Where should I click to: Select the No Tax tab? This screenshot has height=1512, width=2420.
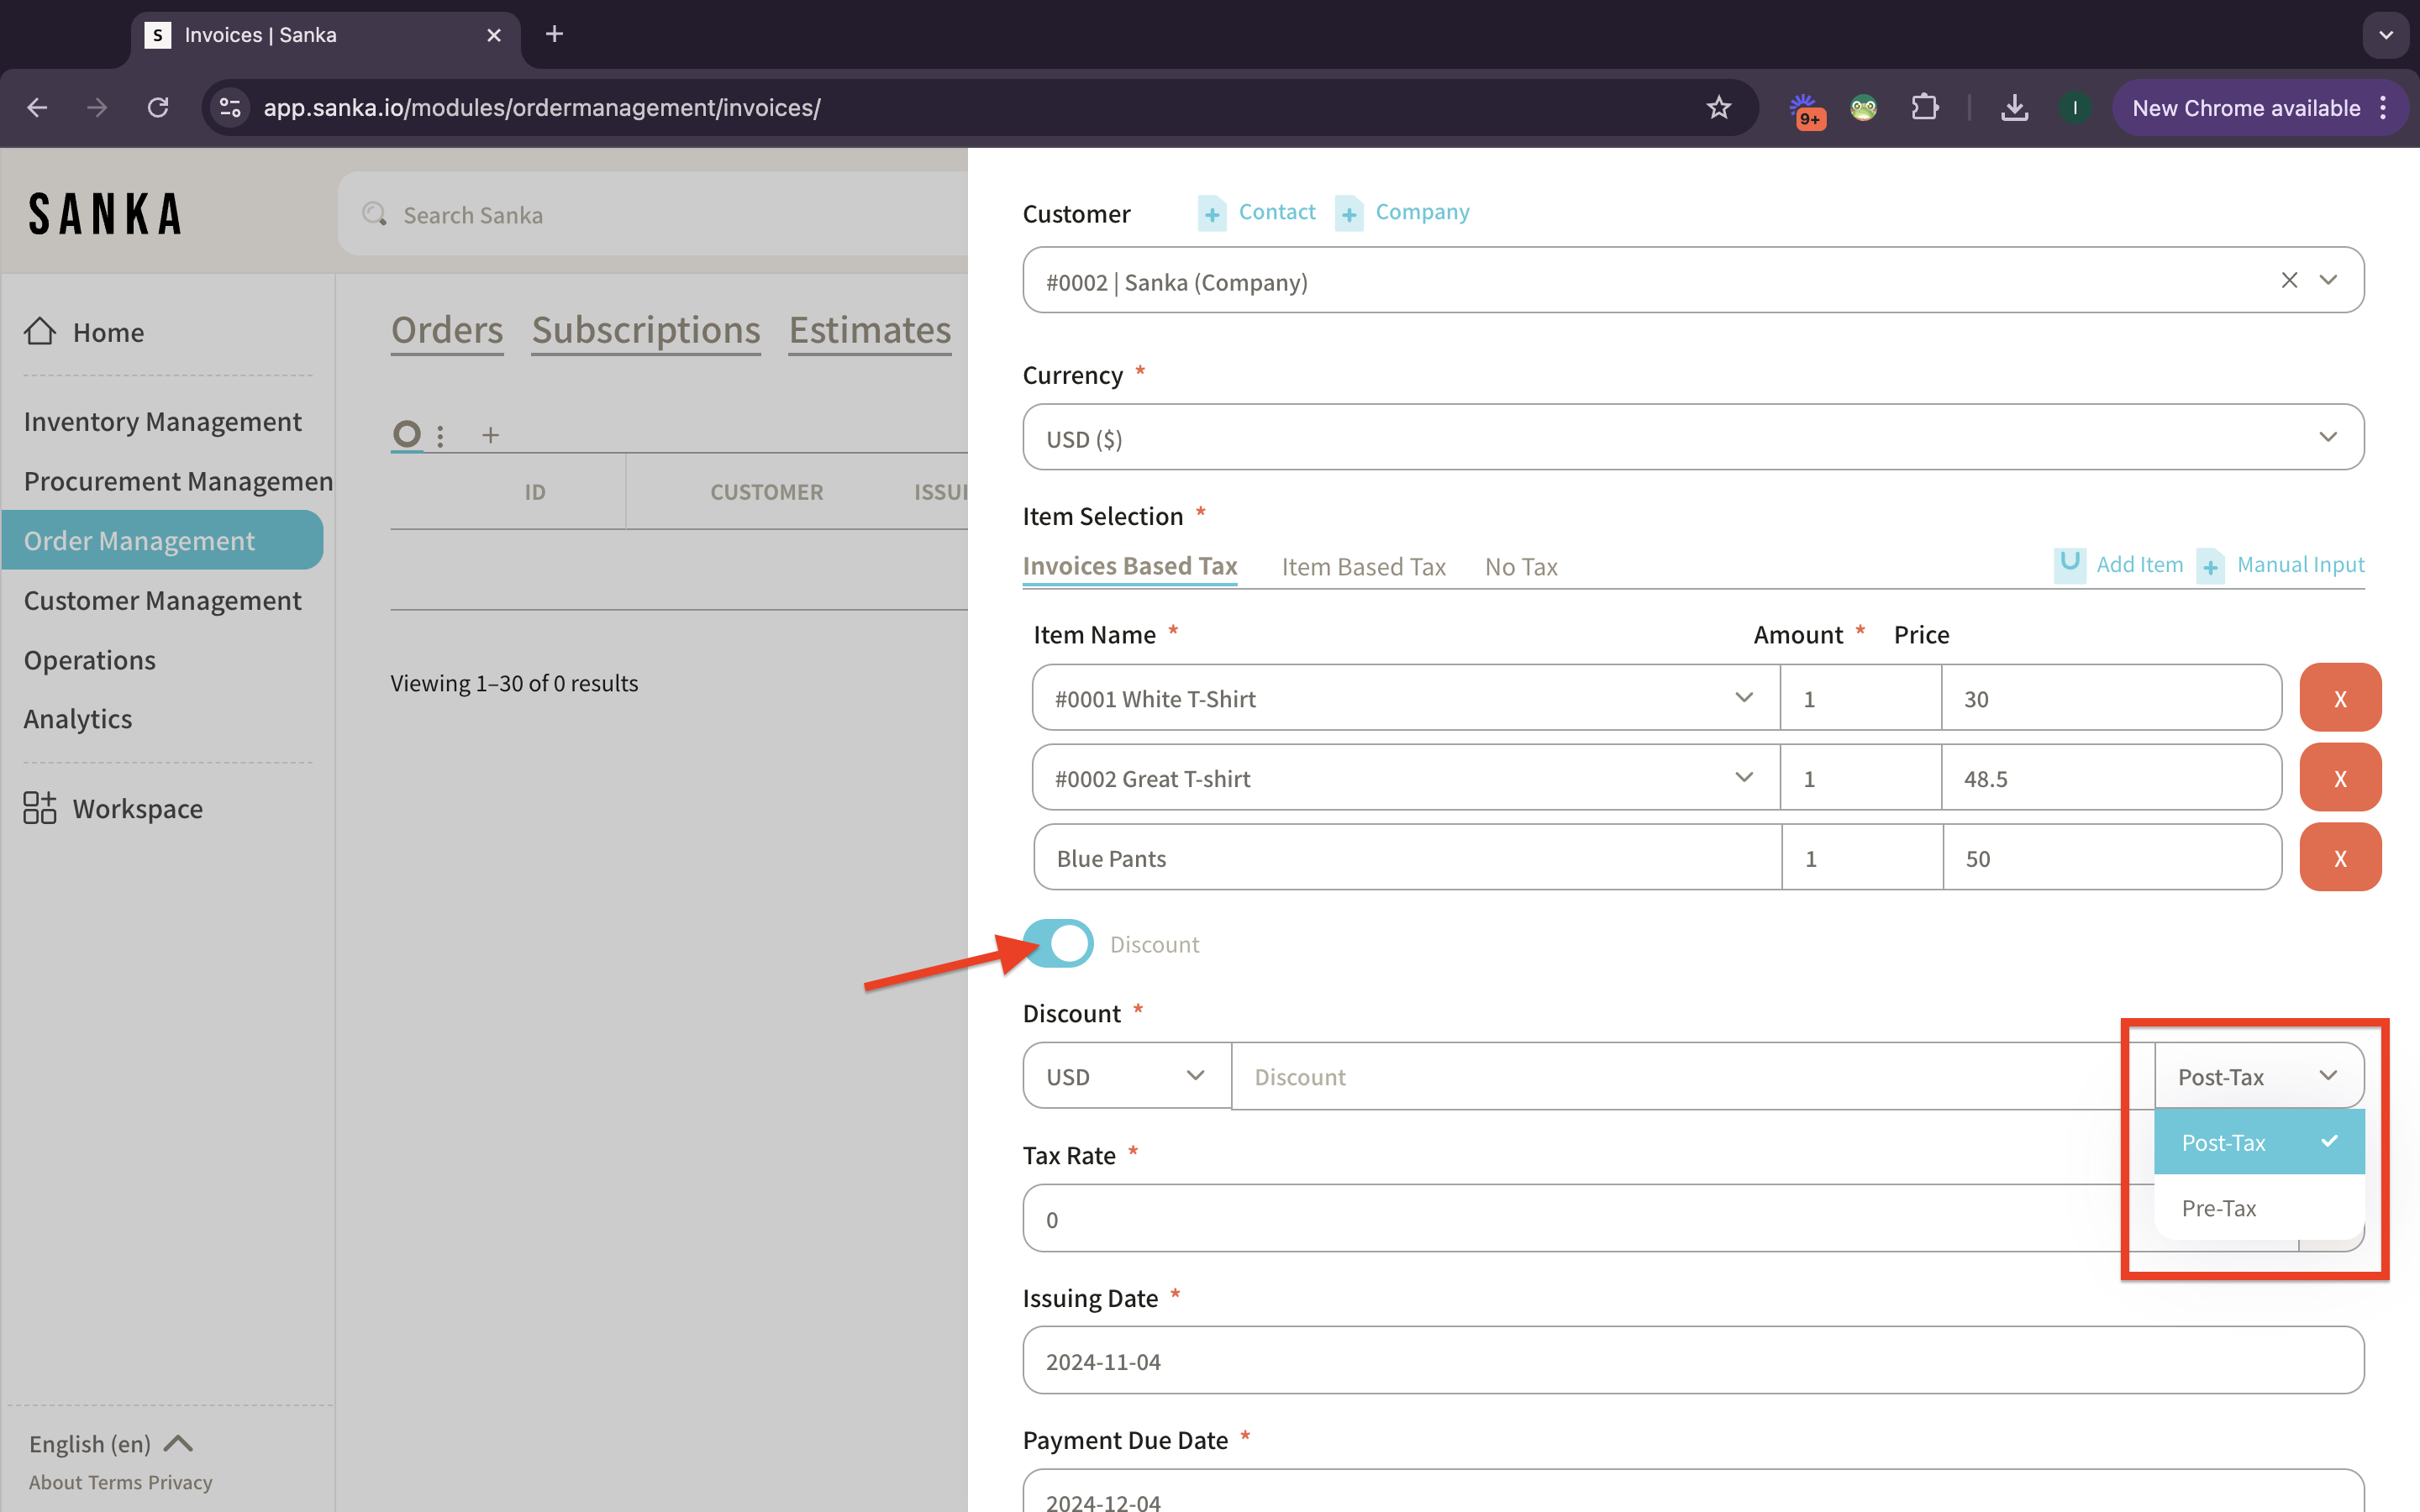1520,567
